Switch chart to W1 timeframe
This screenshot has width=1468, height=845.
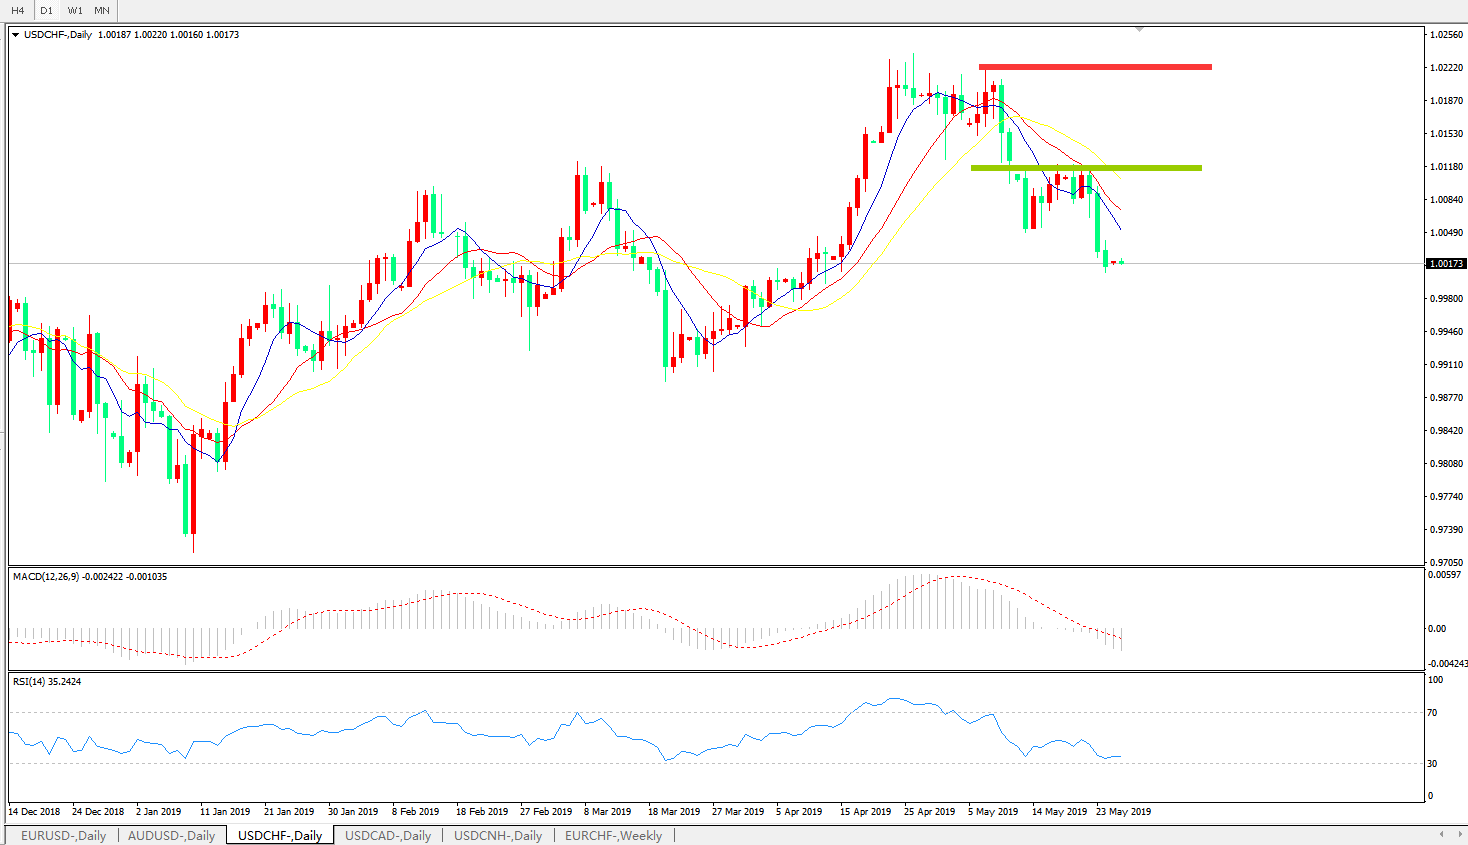coord(75,10)
